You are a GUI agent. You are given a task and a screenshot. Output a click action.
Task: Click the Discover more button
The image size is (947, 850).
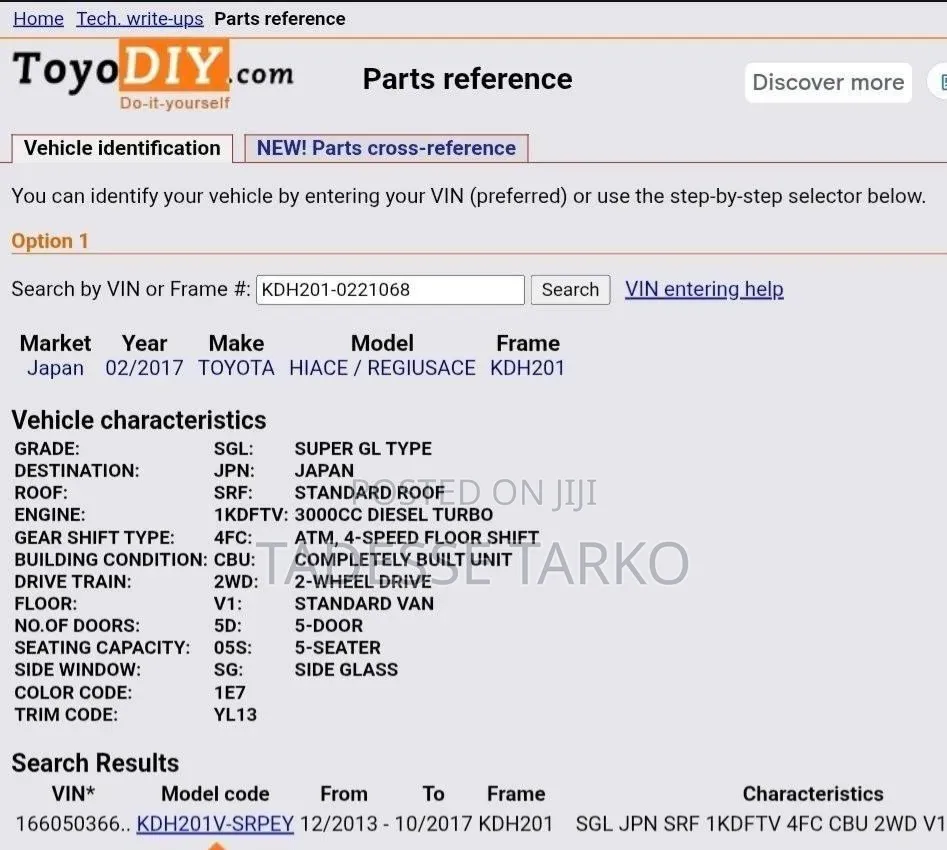point(828,82)
